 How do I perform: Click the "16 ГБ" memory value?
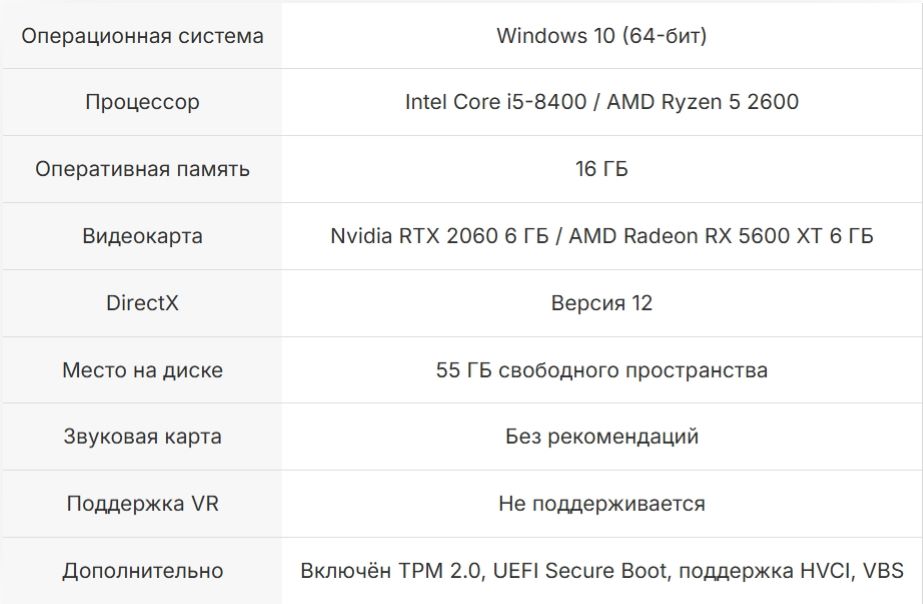pos(601,169)
